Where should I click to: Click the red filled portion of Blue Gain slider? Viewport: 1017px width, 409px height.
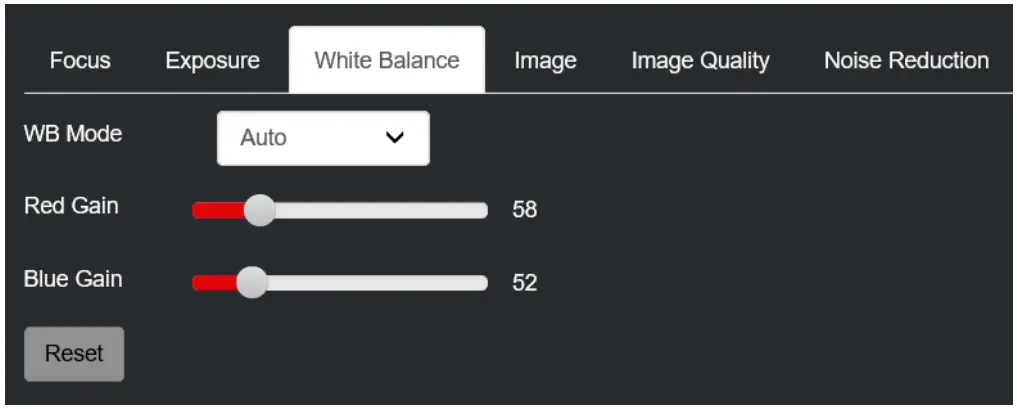tap(213, 282)
